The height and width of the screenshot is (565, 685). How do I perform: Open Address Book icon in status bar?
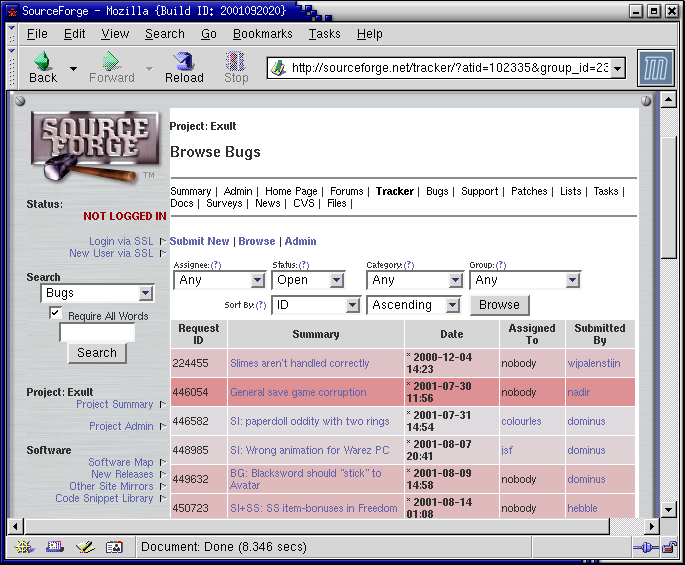[114, 547]
